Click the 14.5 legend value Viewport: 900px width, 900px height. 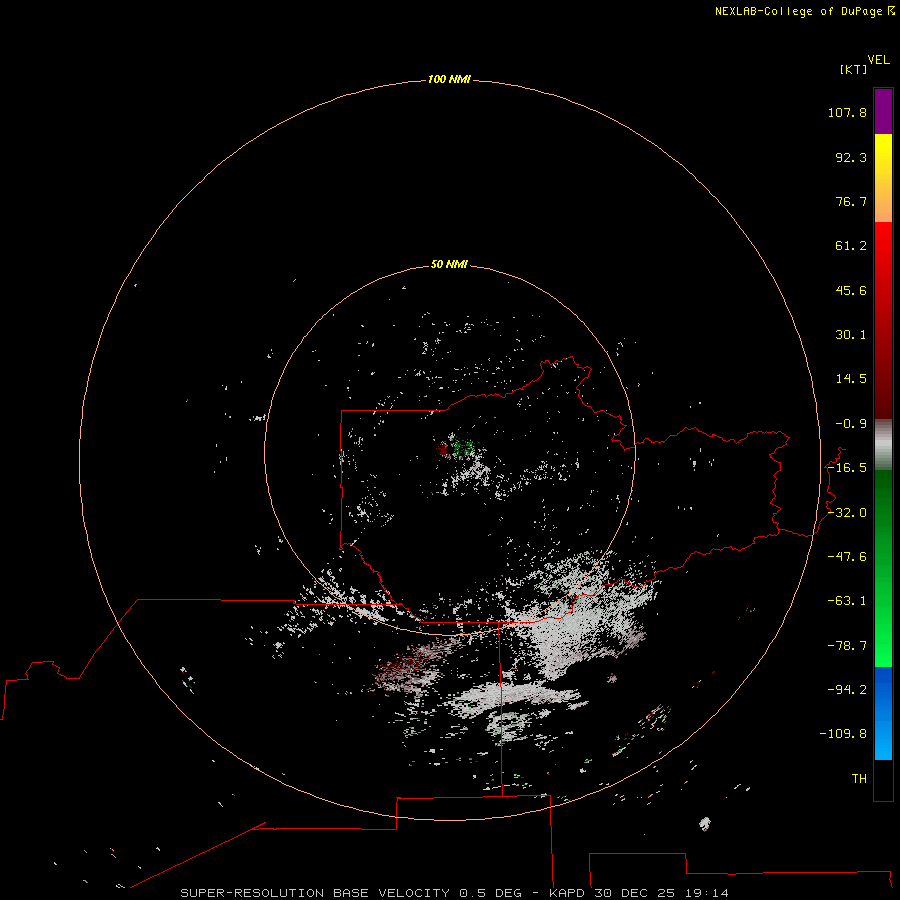point(851,379)
